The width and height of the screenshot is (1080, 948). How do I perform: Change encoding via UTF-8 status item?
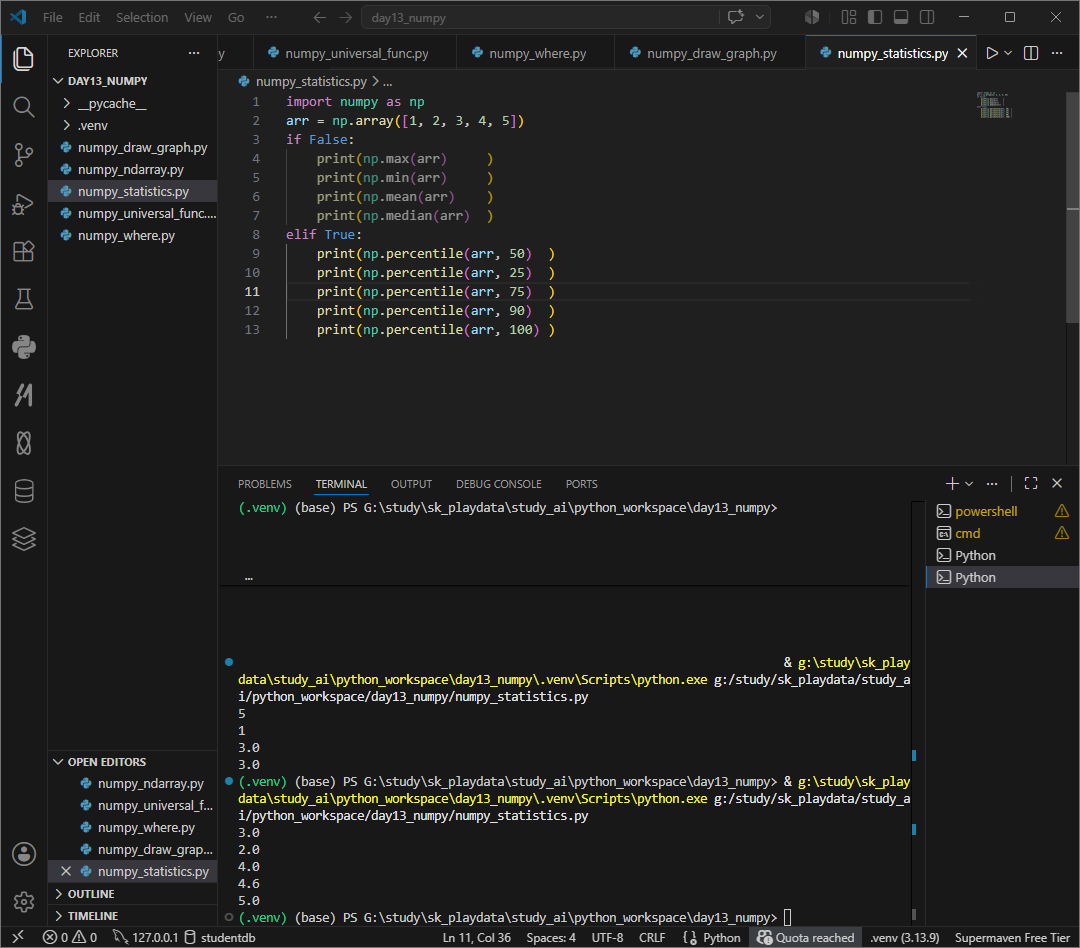(607, 937)
